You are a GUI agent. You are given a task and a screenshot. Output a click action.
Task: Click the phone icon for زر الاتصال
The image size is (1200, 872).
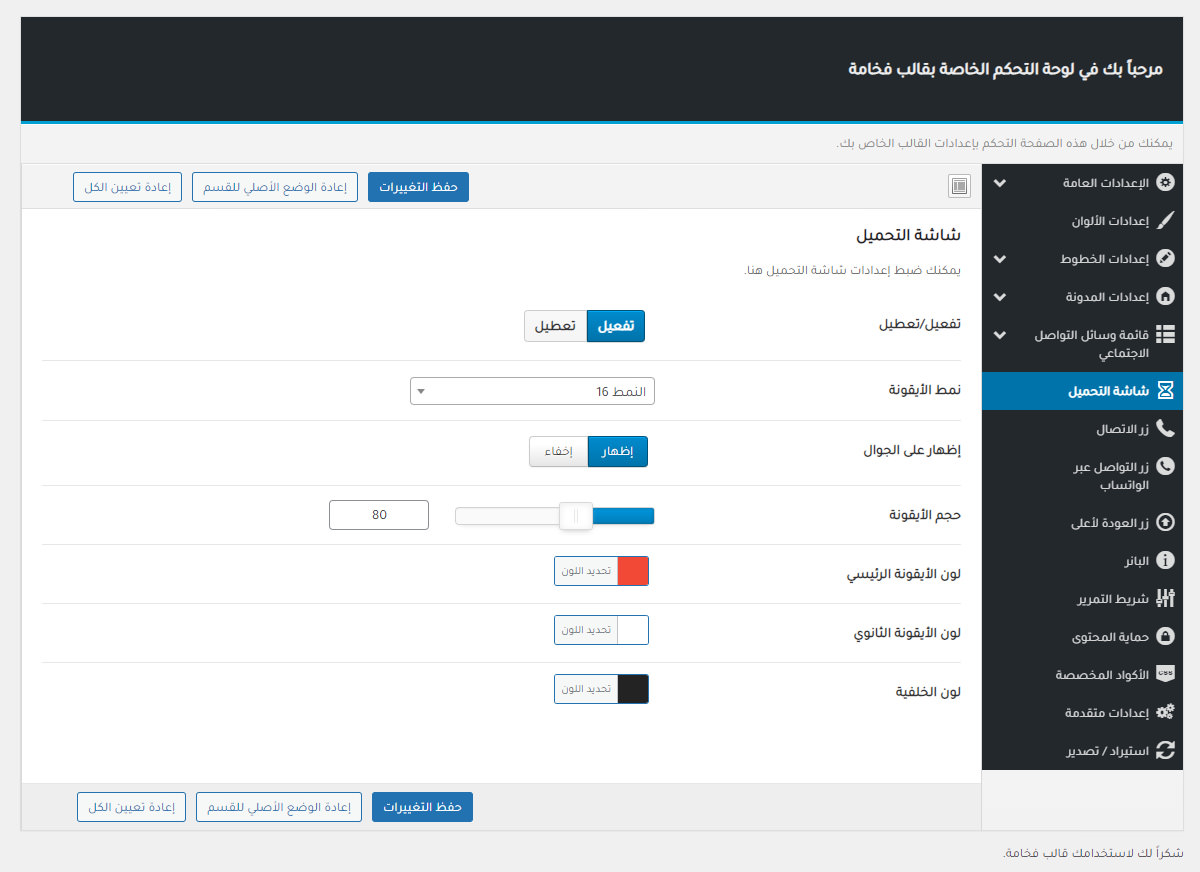click(x=1165, y=429)
